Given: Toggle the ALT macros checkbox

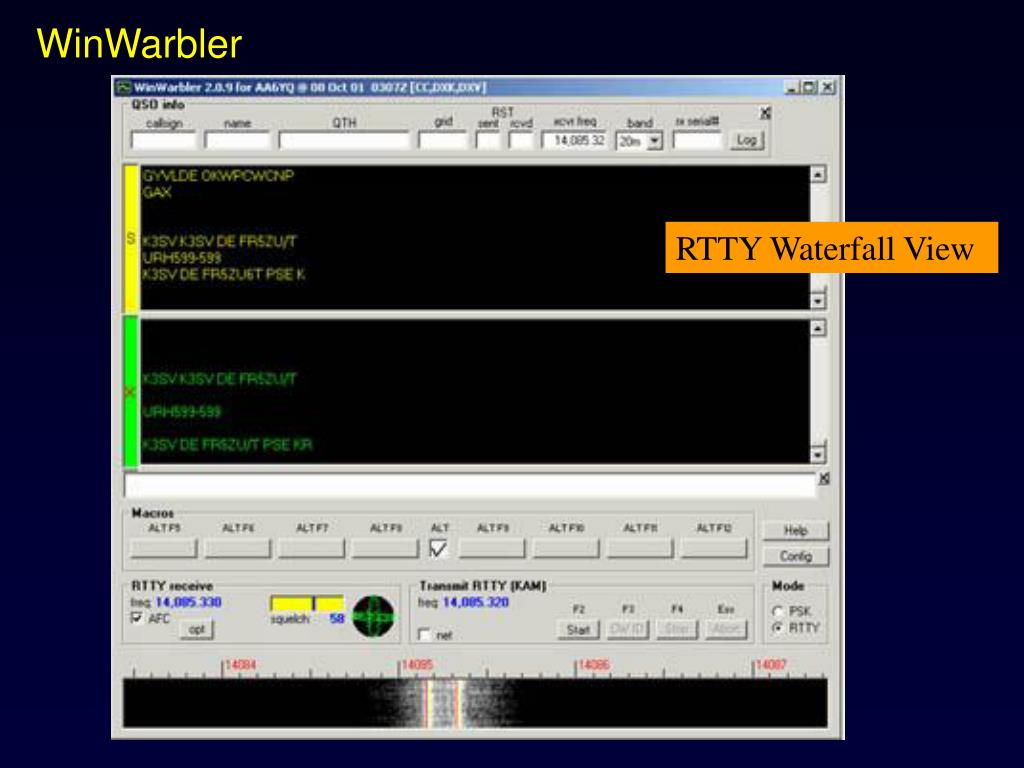Looking at the screenshot, I should coord(438,549).
